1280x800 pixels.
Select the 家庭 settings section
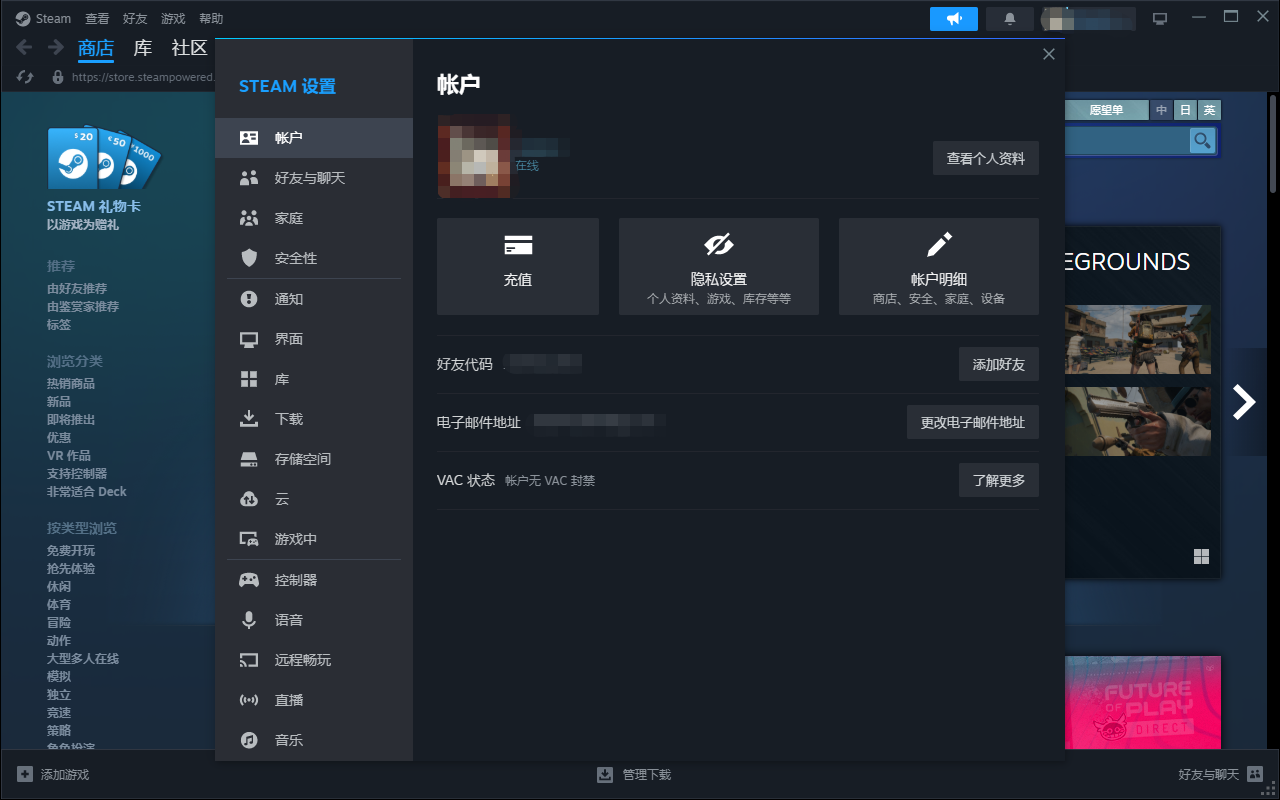(x=313, y=218)
